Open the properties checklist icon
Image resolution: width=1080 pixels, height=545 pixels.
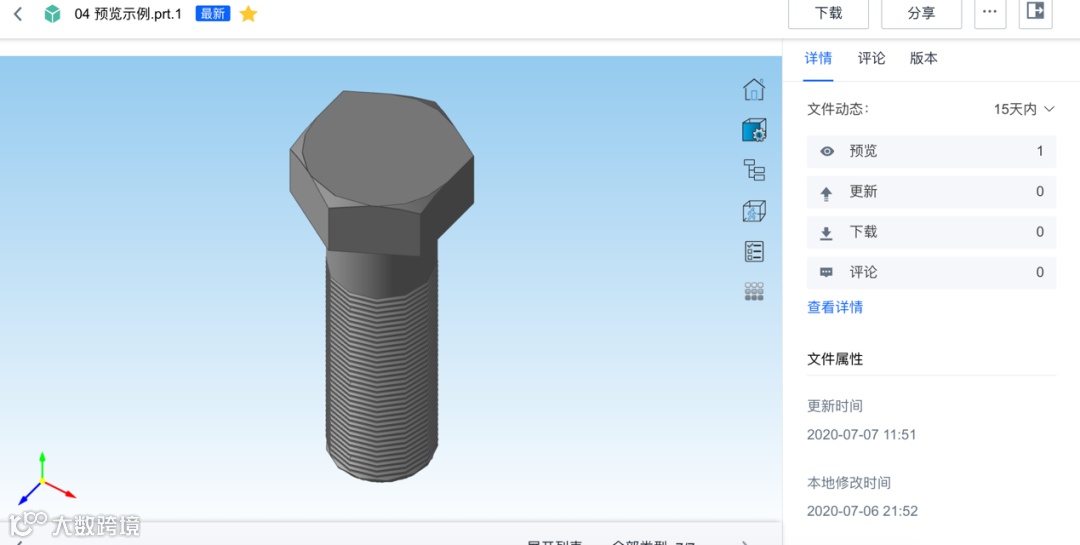pos(754,251)
